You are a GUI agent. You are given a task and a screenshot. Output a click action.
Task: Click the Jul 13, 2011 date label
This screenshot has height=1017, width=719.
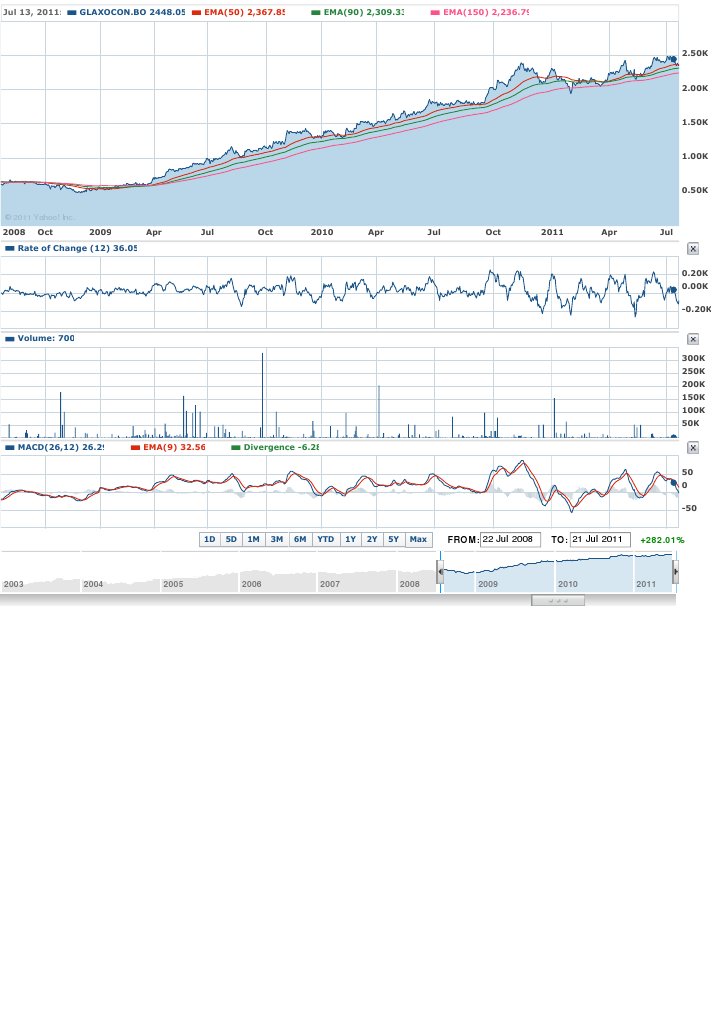32,12
